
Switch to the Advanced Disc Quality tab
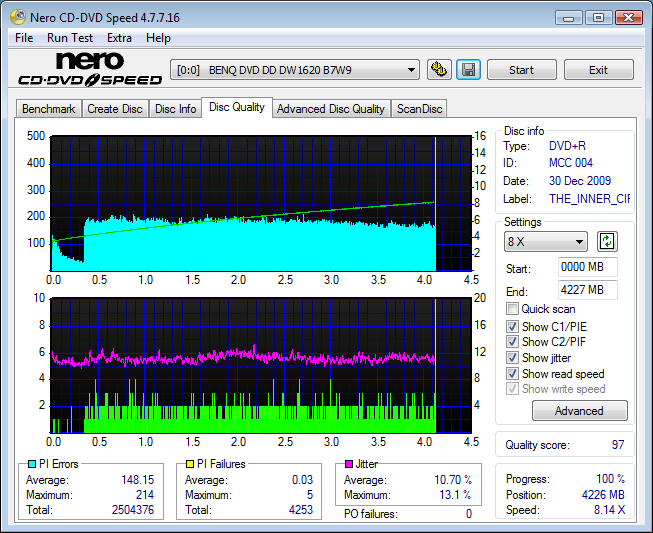(330, 109)
